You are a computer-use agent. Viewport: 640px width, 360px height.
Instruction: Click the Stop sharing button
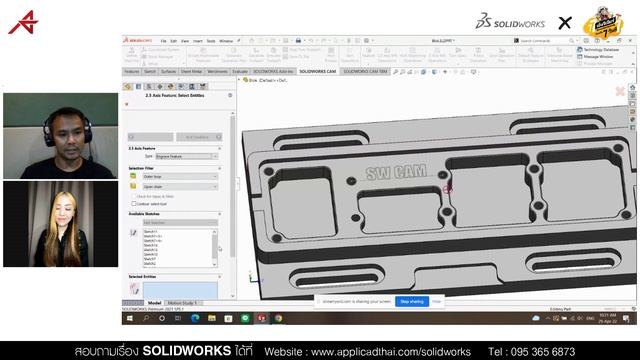click(412, 302)
